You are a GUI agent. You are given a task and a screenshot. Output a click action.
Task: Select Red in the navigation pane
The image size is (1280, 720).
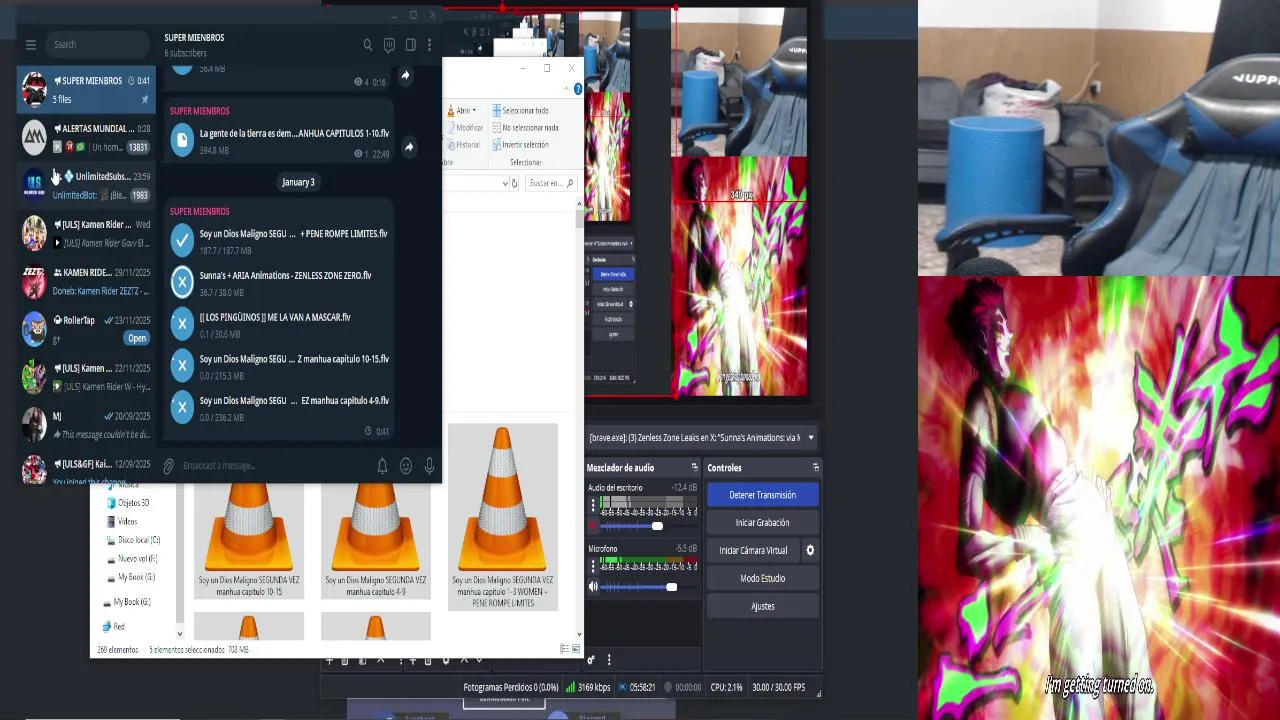pos(113,626)
